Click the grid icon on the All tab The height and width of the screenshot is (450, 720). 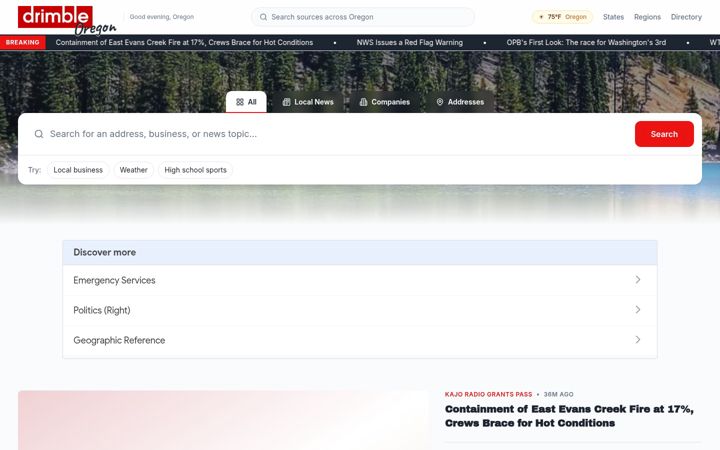(x=240, y=102)
